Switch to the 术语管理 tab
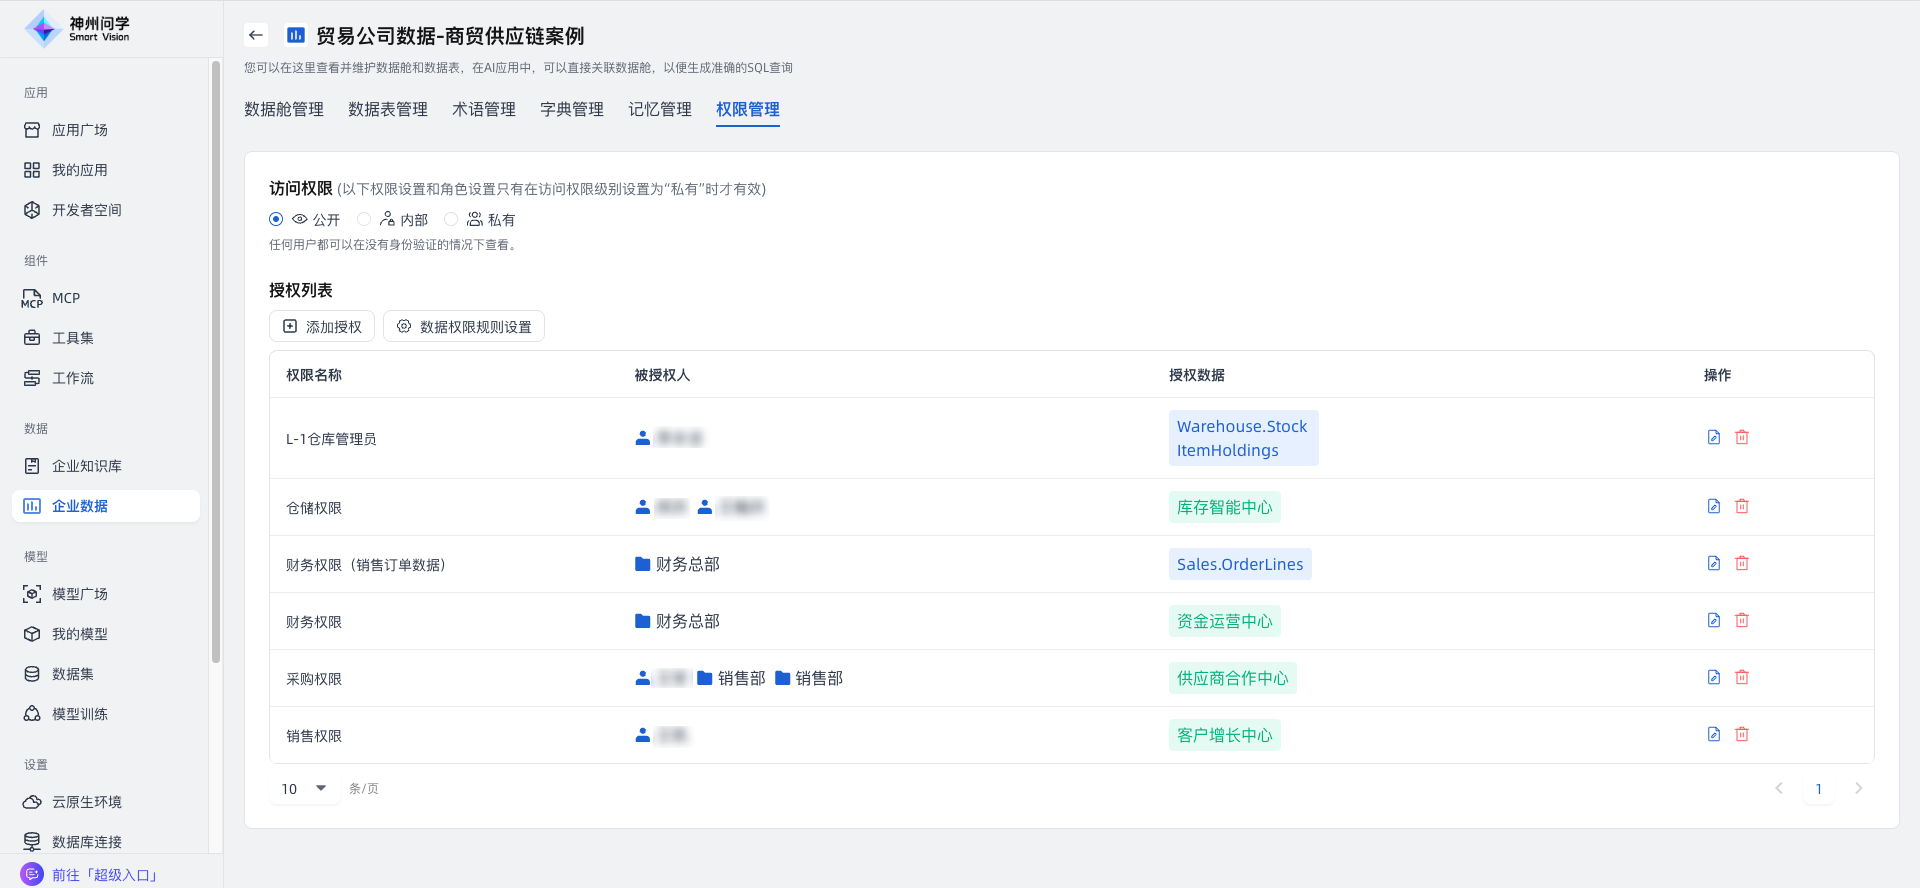The image size is (1920, 888). click(483, 109)
